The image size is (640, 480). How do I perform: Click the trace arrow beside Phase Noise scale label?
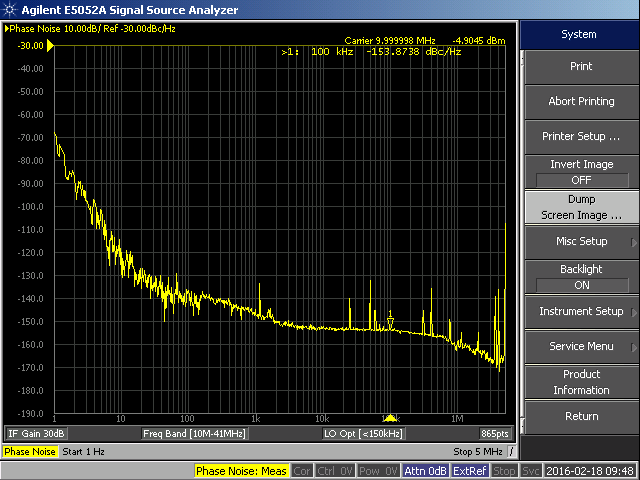tap(7, 29)
